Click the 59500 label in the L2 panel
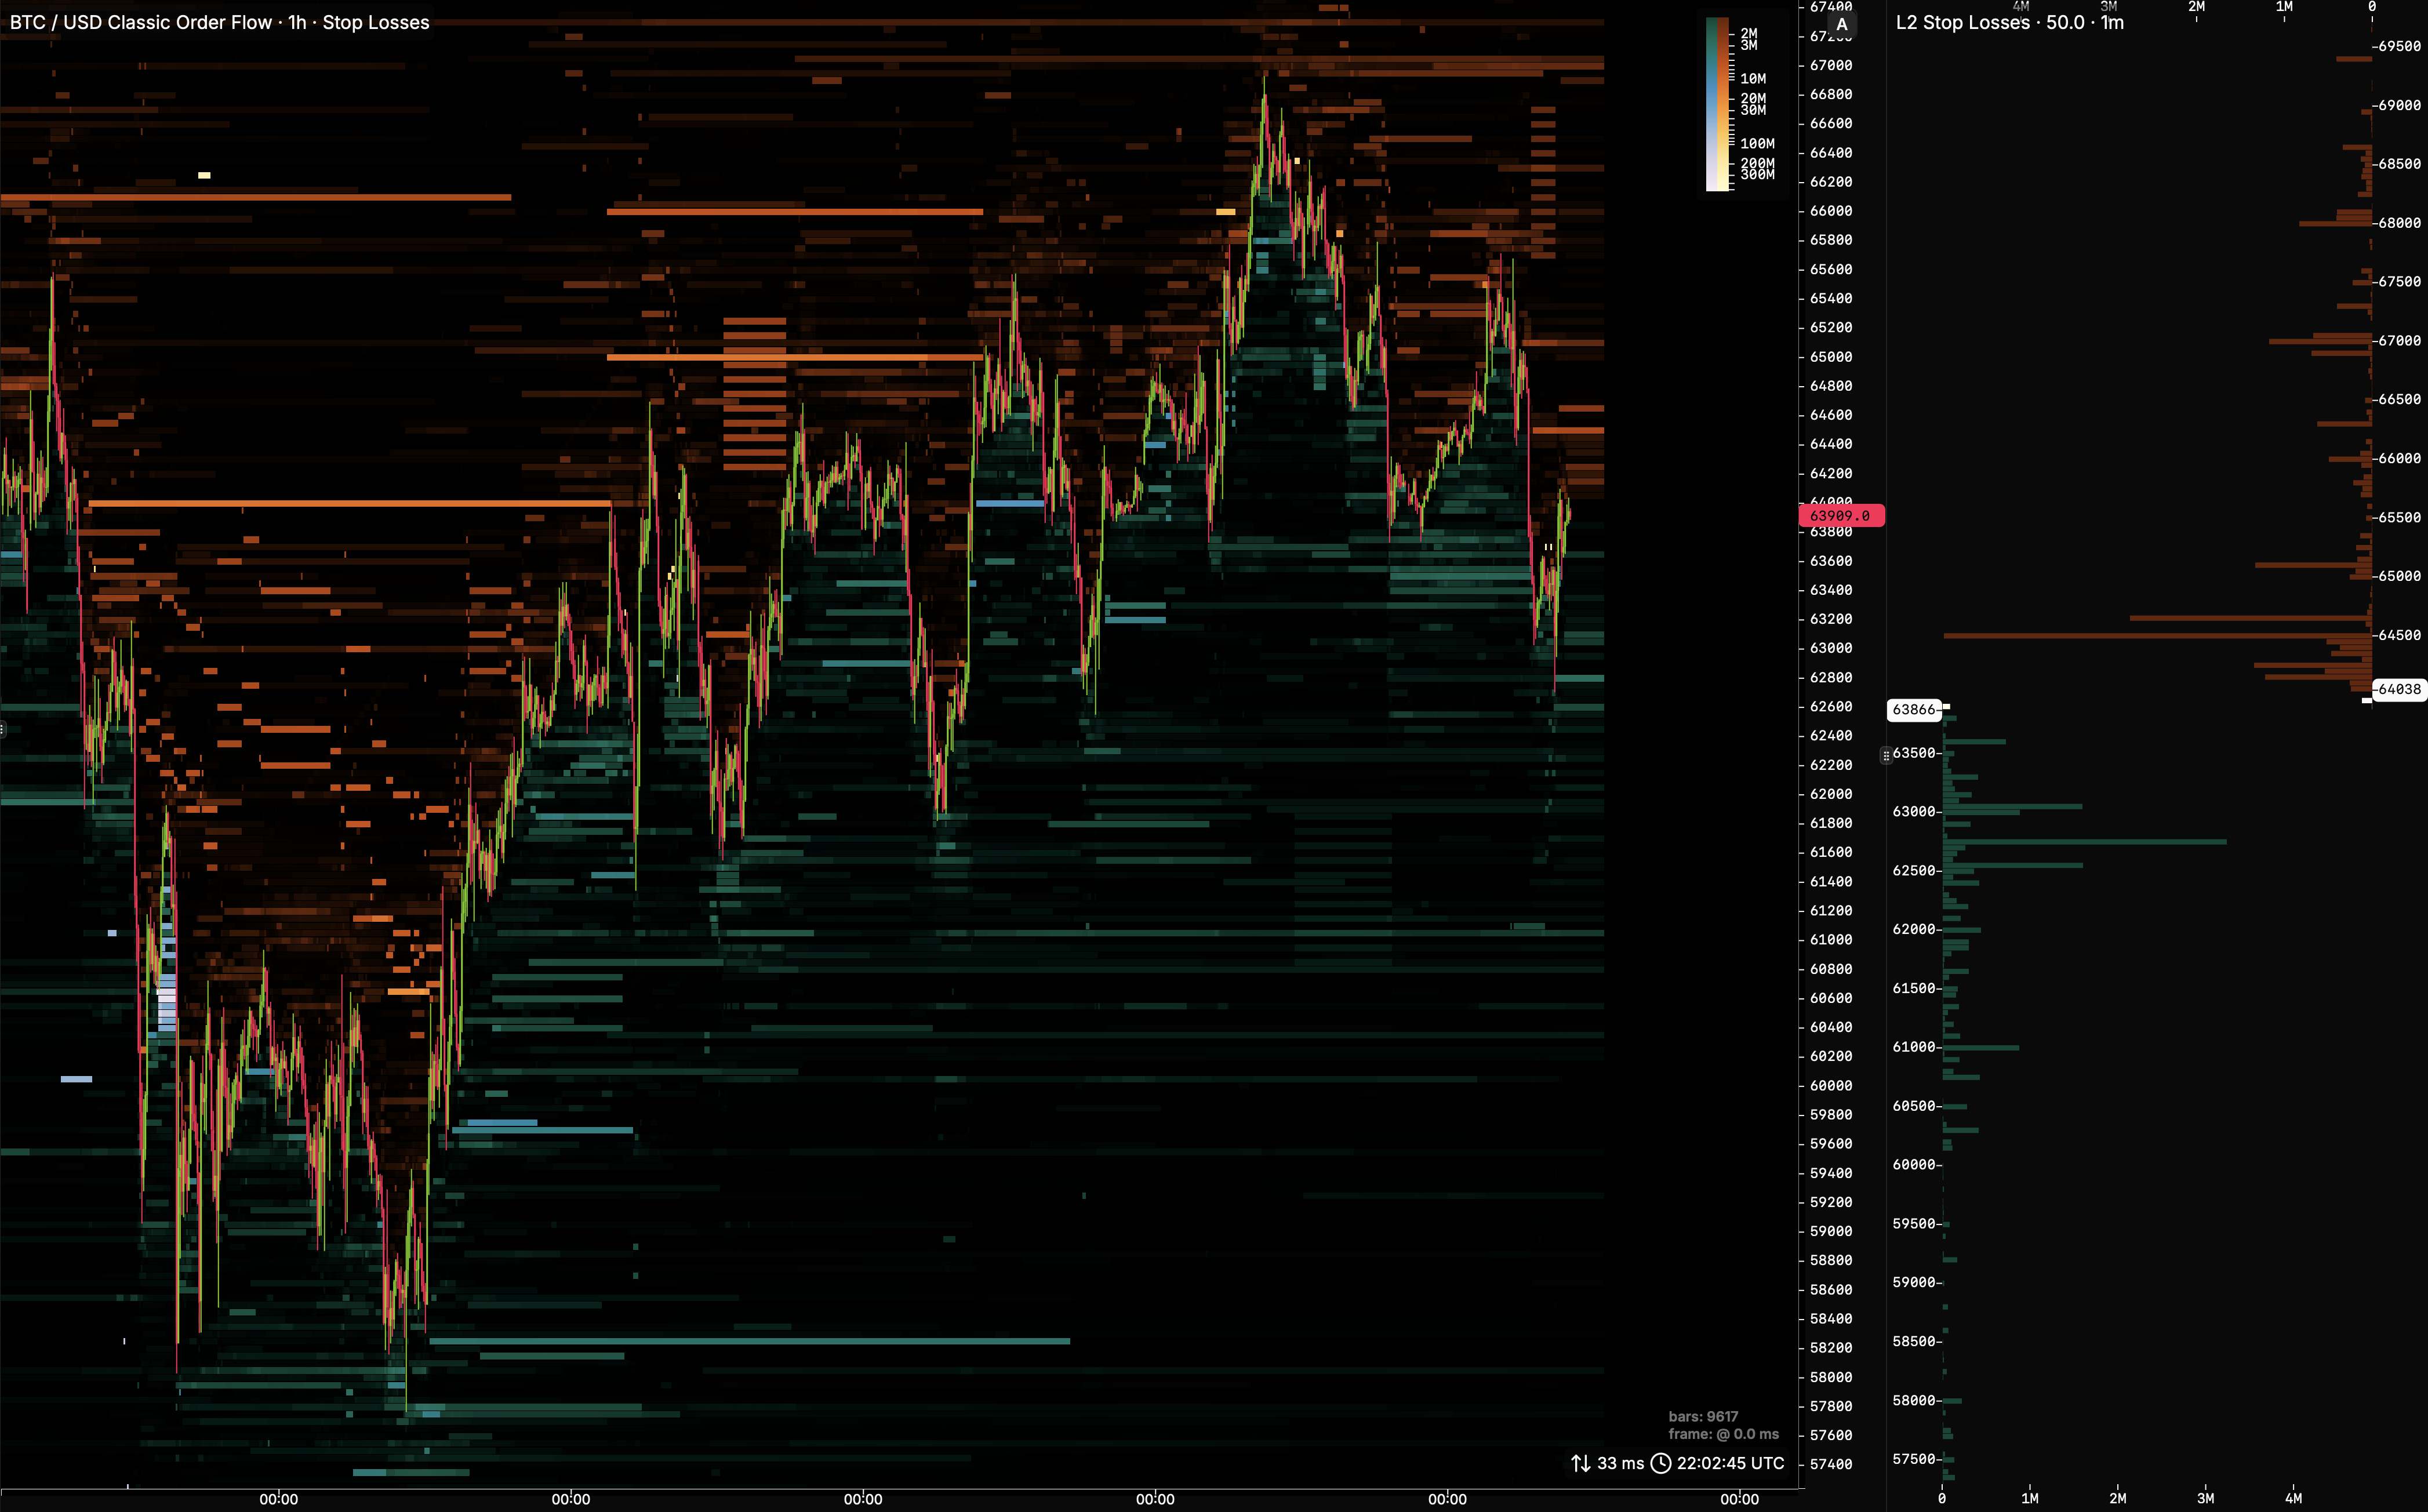 [x=1914, y=1224]
